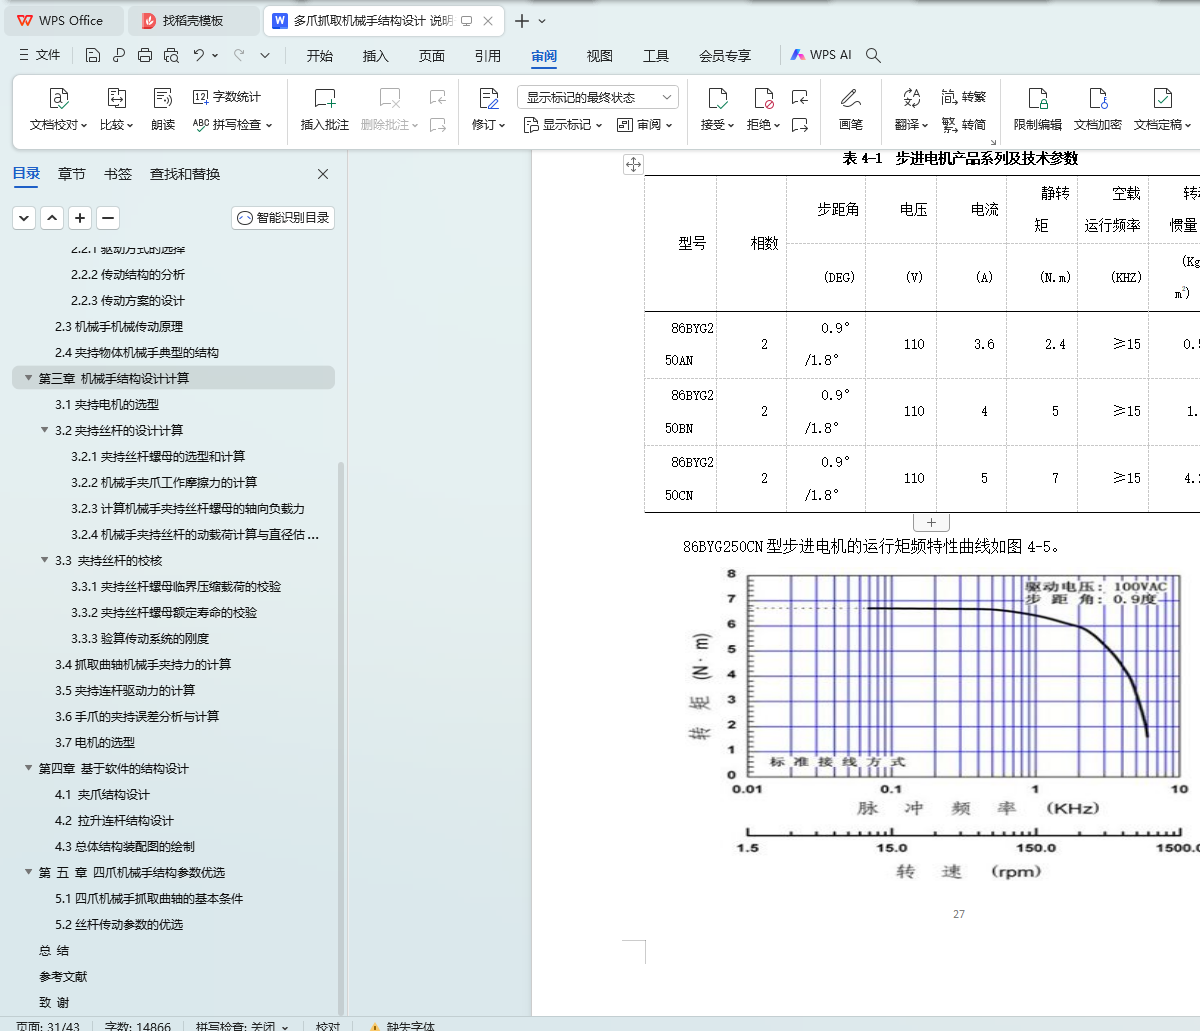Click 插入批注 insert comment icon
This screenshot has width=1200, height=1031.
tap(325, 98)
